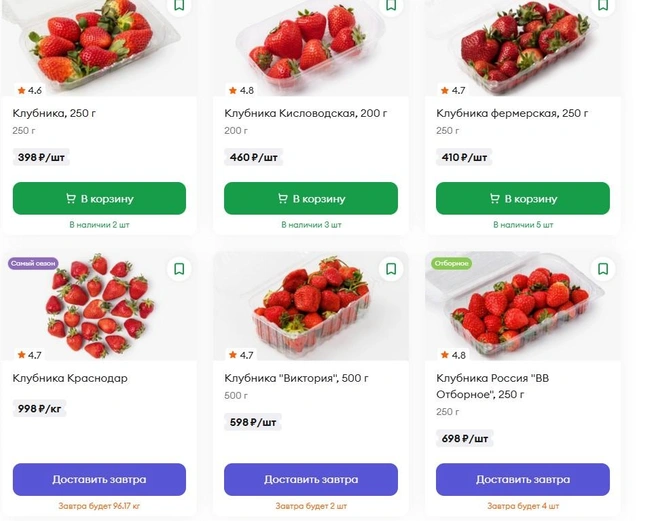The height and width of the screenshot is (521, 656).
Task: Click the 4.8 star rating on Клубника Кисловодская
Action: point(241,90)
